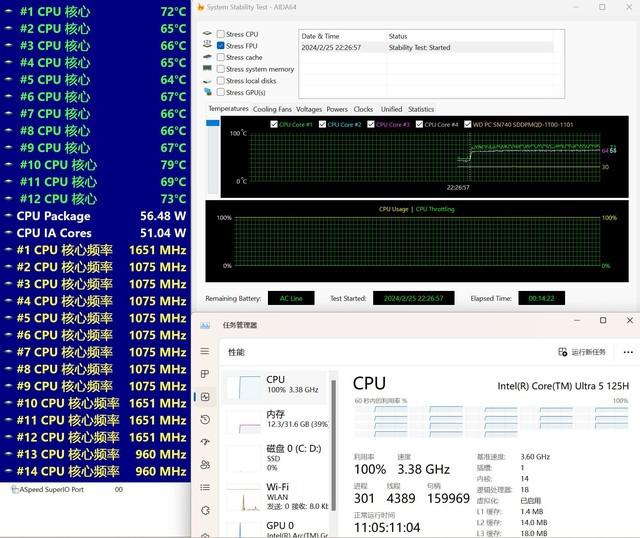Select Performance icon in Task Manager sidebar
640x538 pixels.
pos(205,397)
